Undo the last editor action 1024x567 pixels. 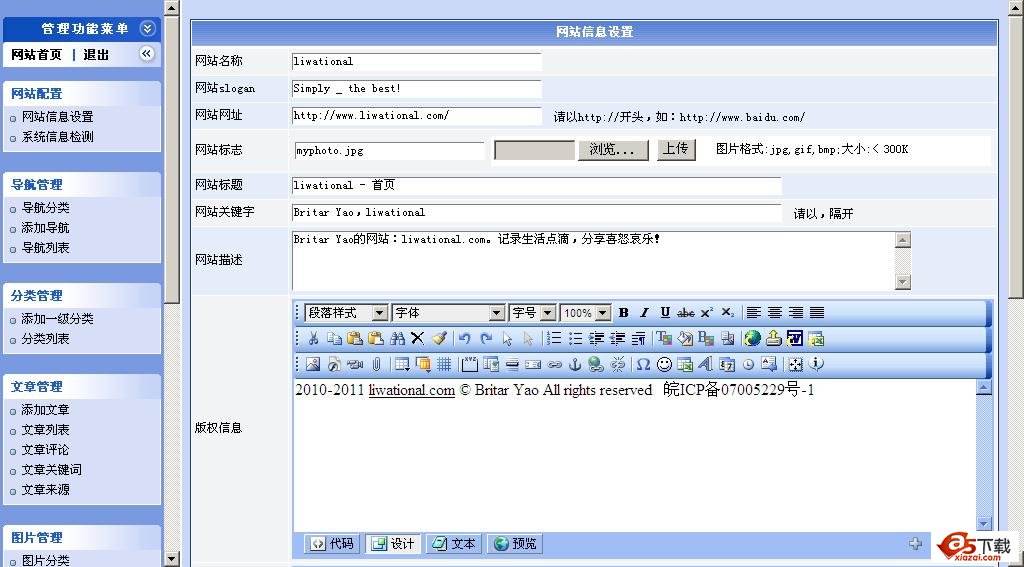(x=464, y=339)
